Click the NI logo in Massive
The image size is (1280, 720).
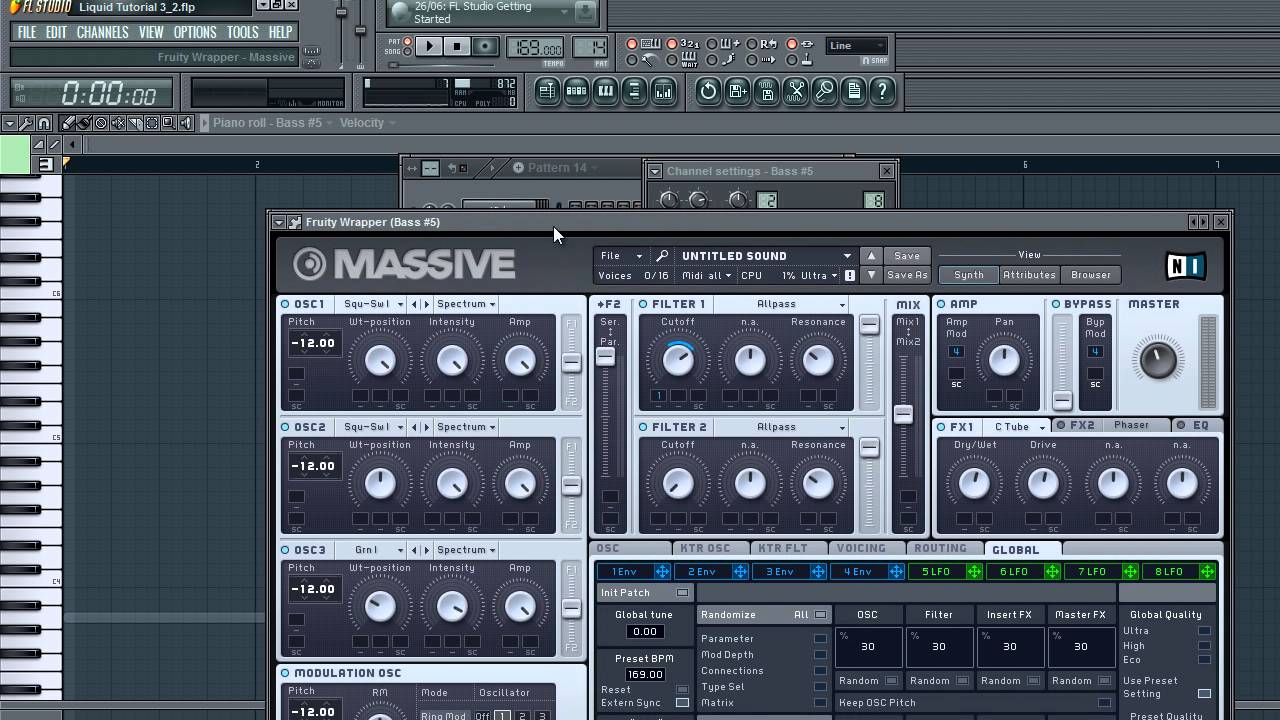[x=1185, y=265]
